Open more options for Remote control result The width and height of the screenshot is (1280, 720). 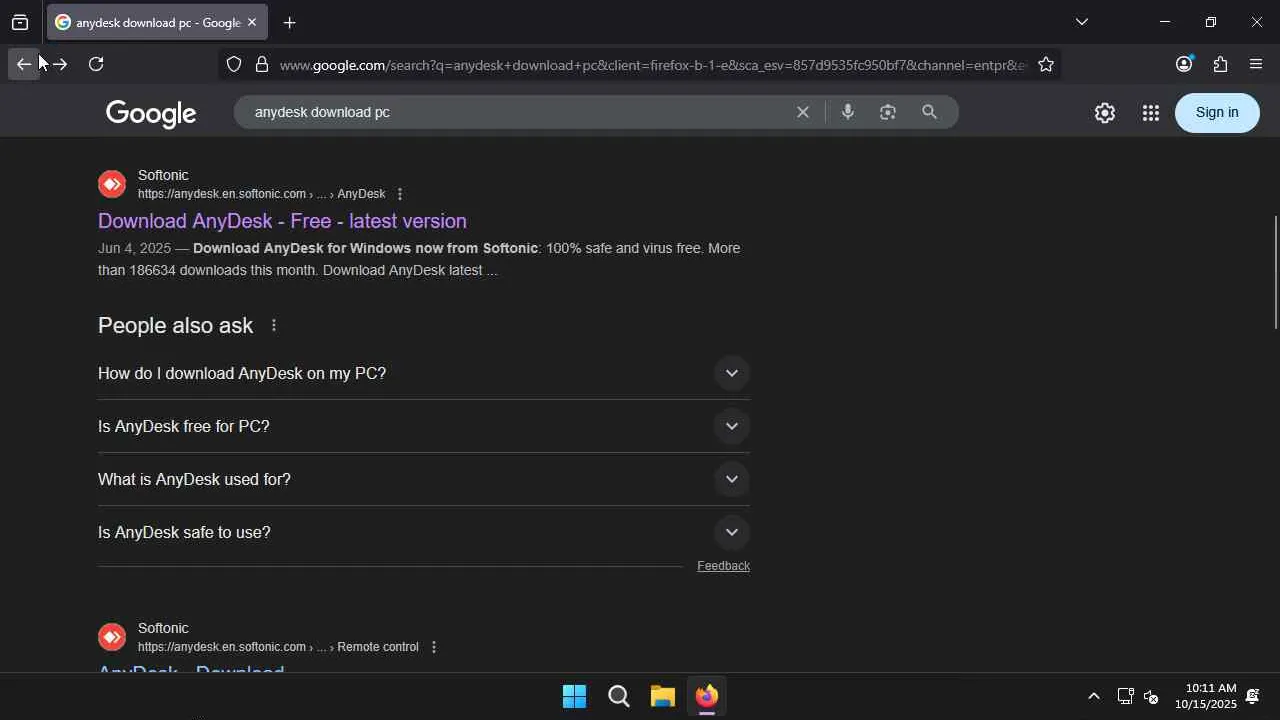(433, 647)
